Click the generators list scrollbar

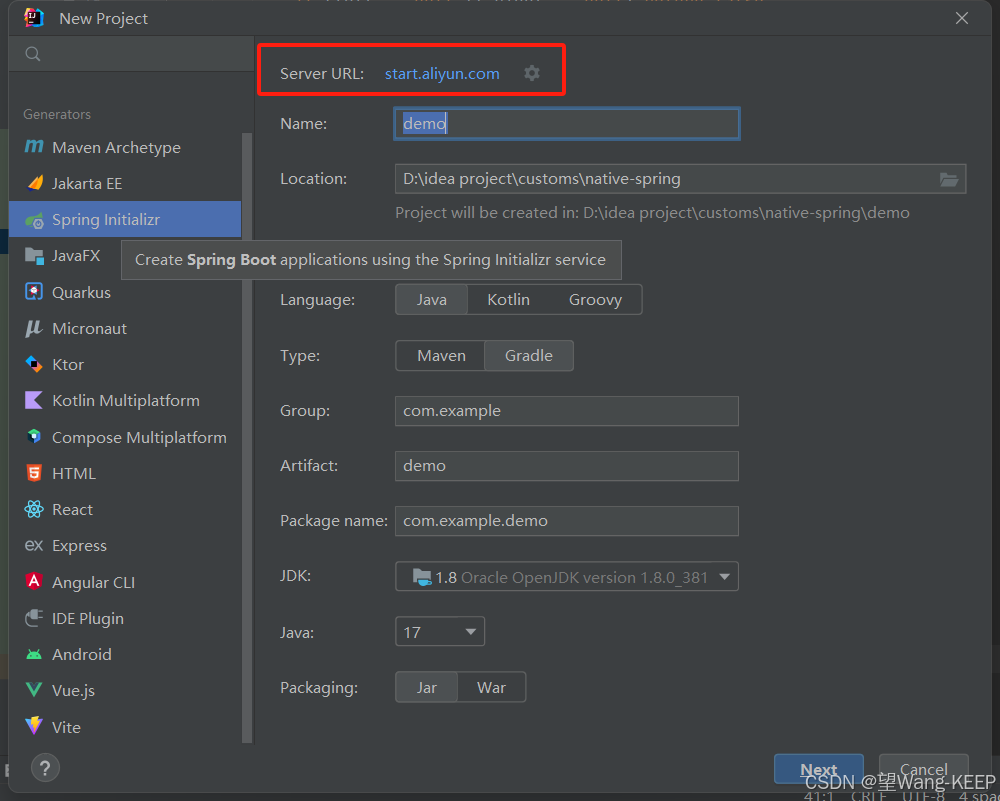(247, 437)
